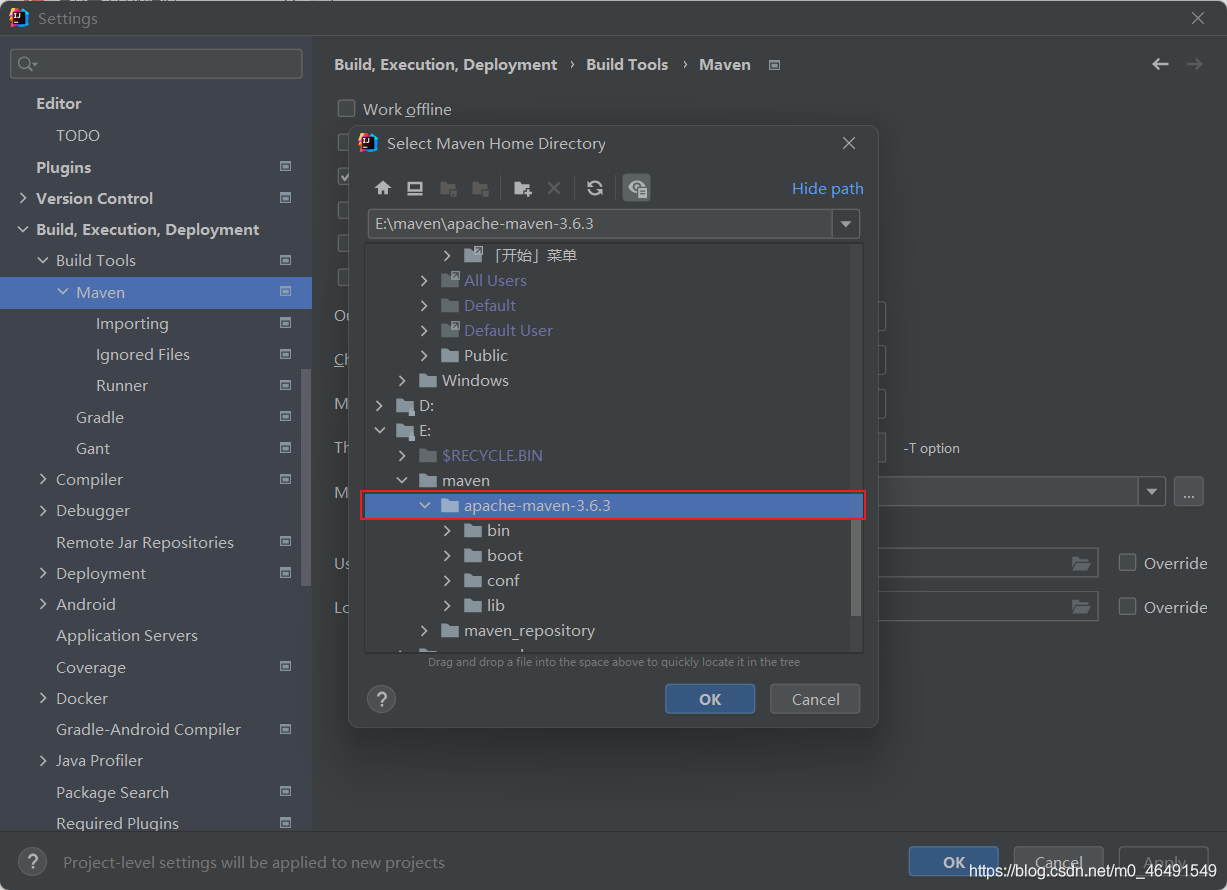Select the lib folder row
The image size is (1227, 890).
pyautogui.click(x=612, y=606)
